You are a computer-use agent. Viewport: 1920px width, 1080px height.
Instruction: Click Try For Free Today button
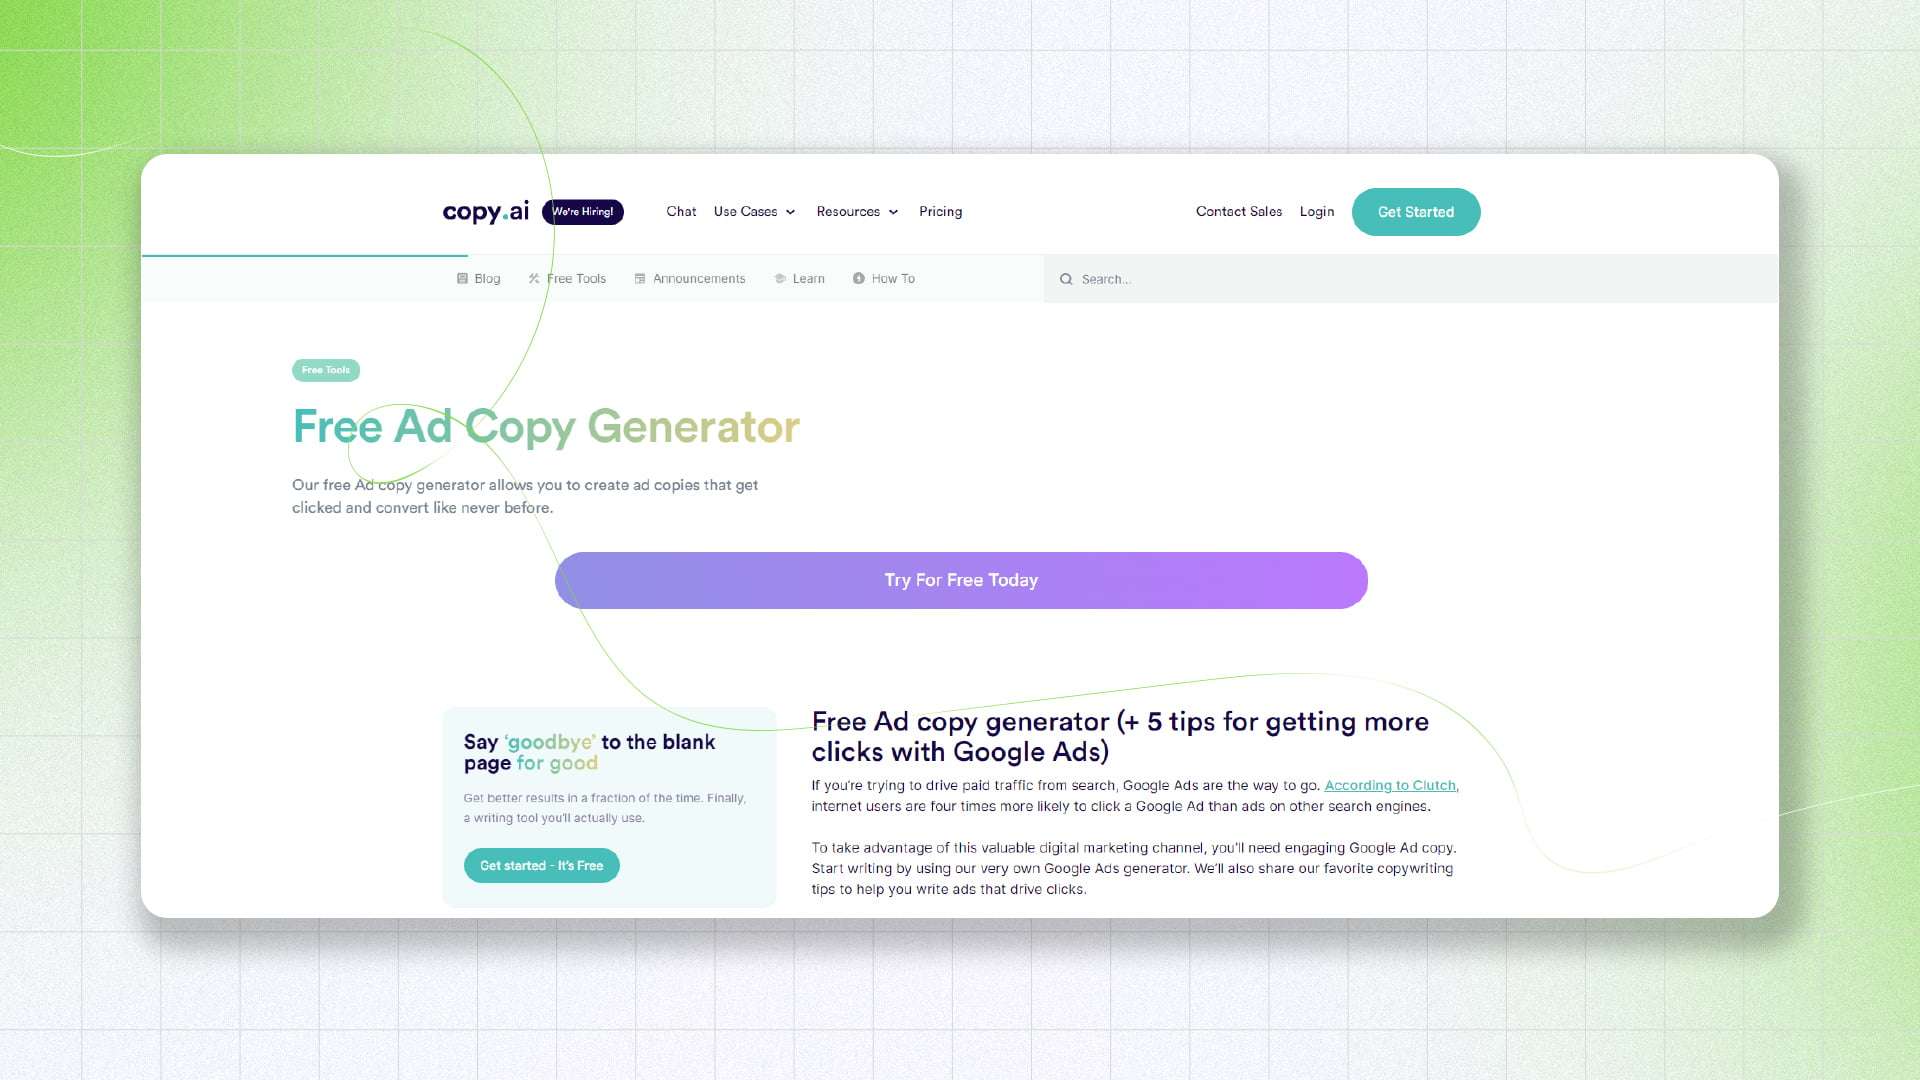click(960, 580)
